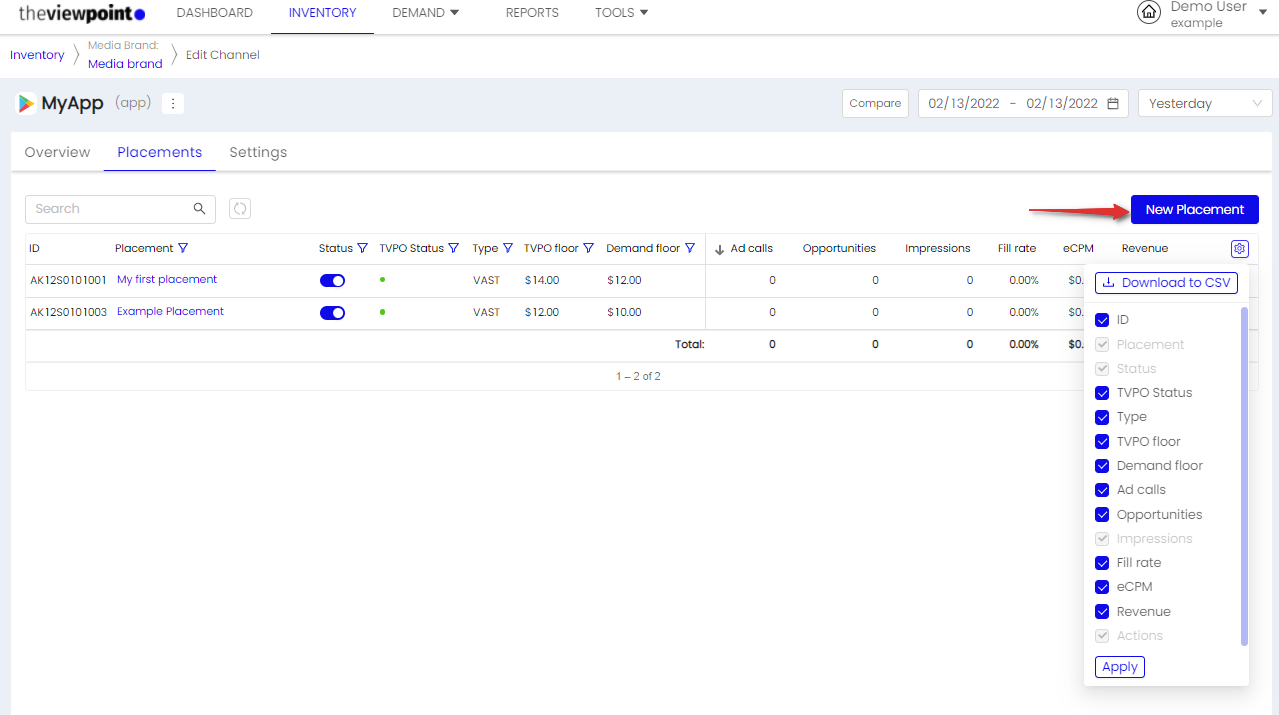
Task: Uncheck the TVPO floor column checkbox
Action: coord(1102,441)
